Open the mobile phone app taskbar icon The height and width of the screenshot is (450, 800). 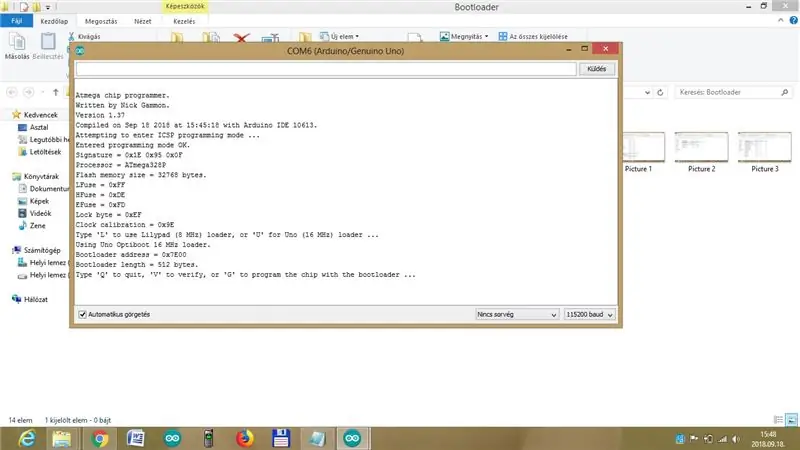point(208,438)
